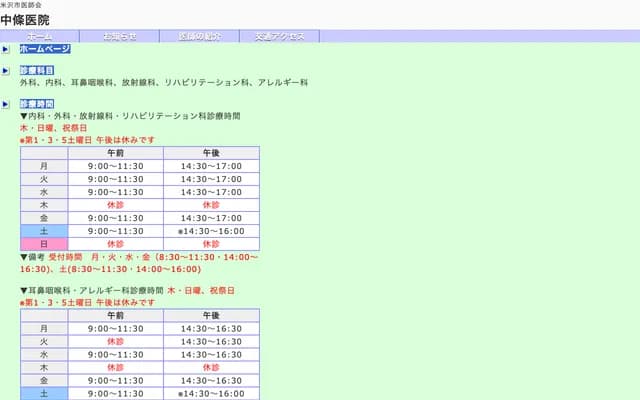
Task: Open the ホーム navigation tab
Action: [x=40, y=36]
